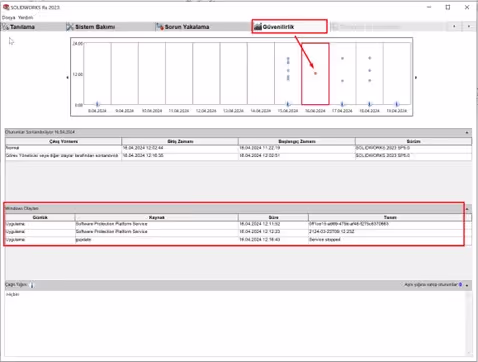Sort by the Sürüm column header

413,141
